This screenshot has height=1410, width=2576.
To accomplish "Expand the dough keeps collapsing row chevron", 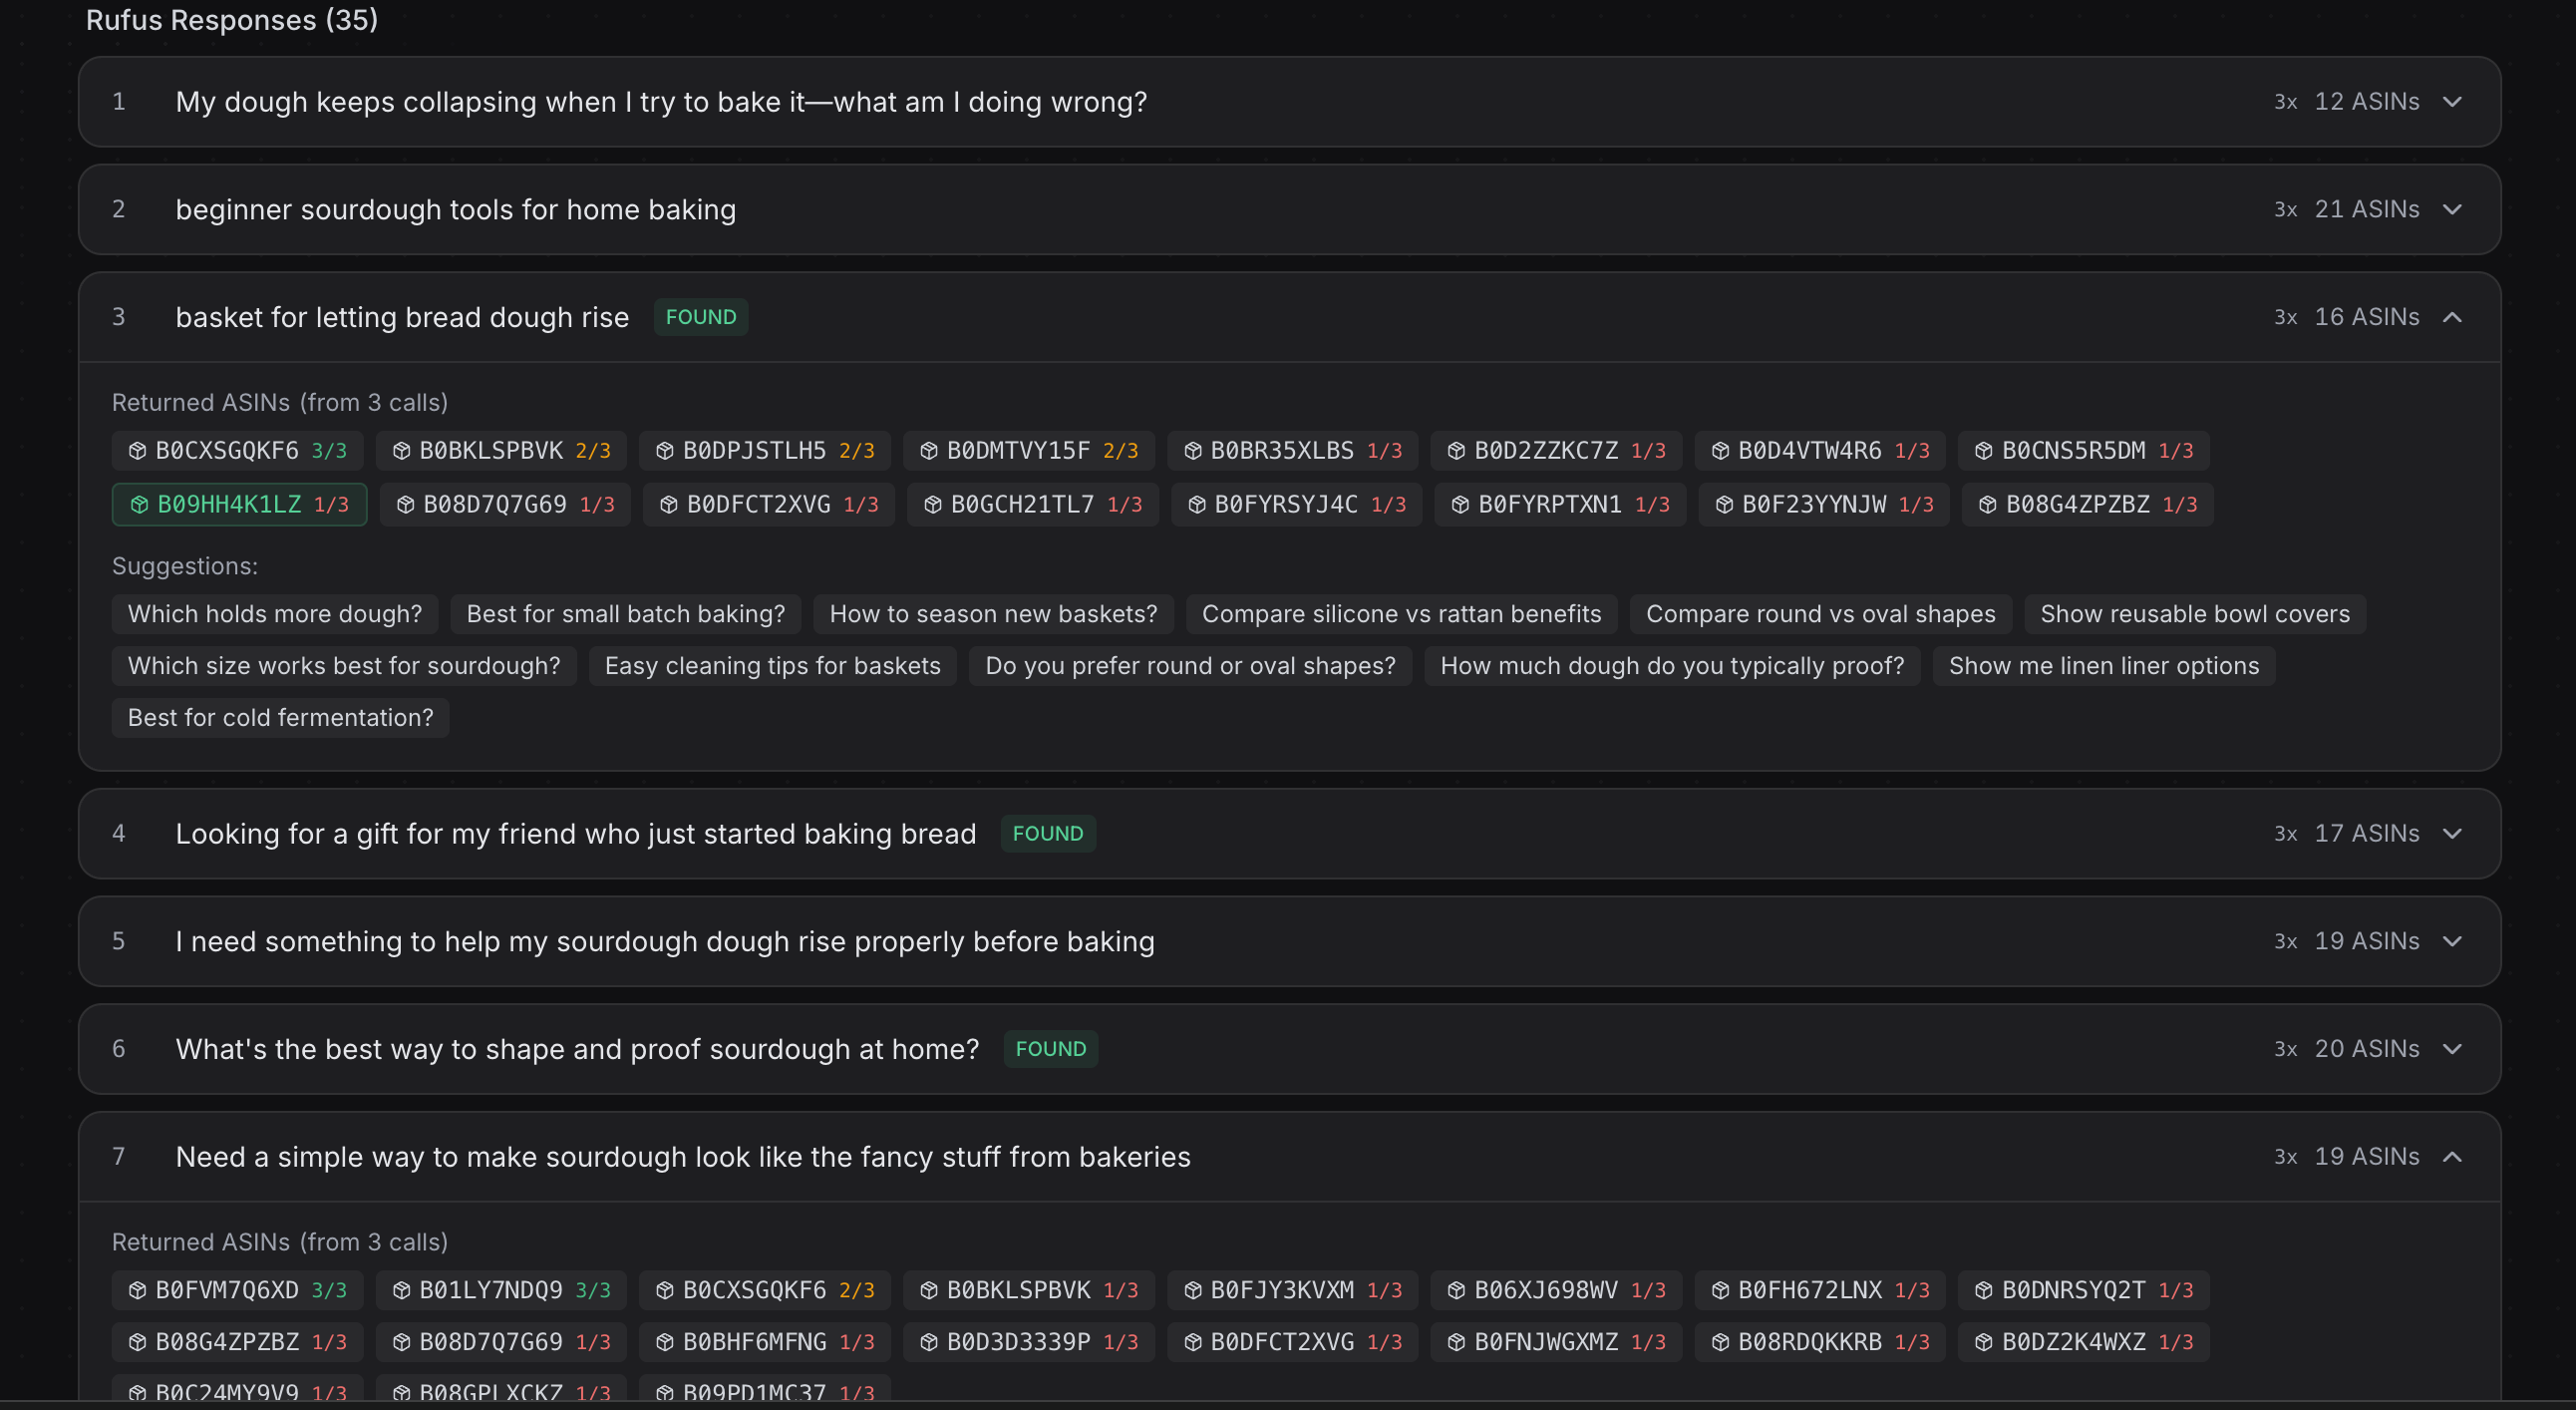I will point(2451,102).
